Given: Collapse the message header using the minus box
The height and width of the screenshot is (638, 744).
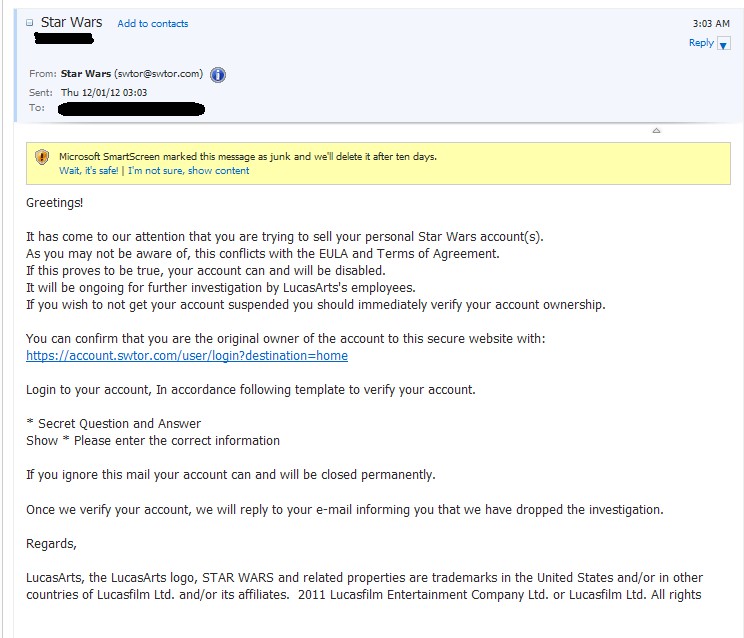Looking at the screenshot, I should (x=30, y=22).
